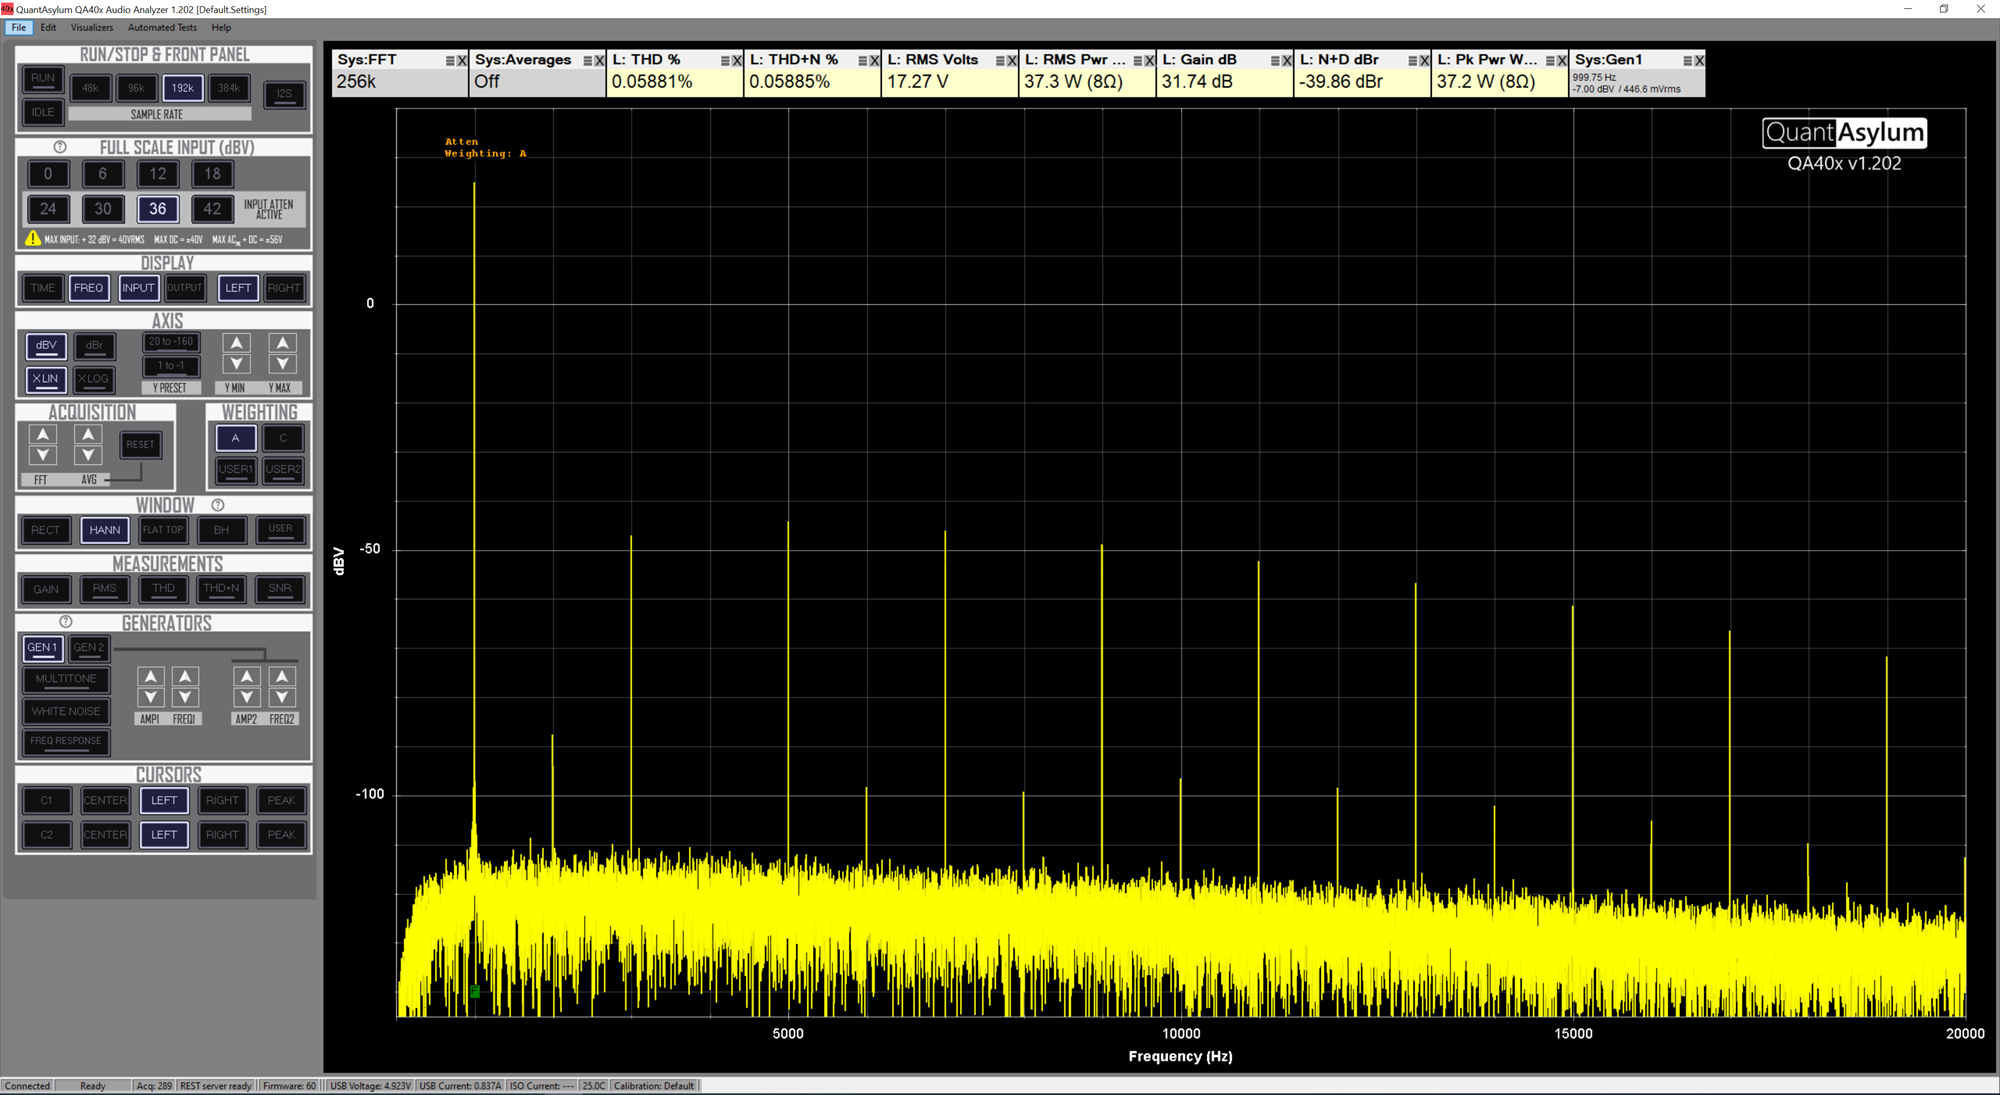Select the 48k sample rate

(90, 88)
